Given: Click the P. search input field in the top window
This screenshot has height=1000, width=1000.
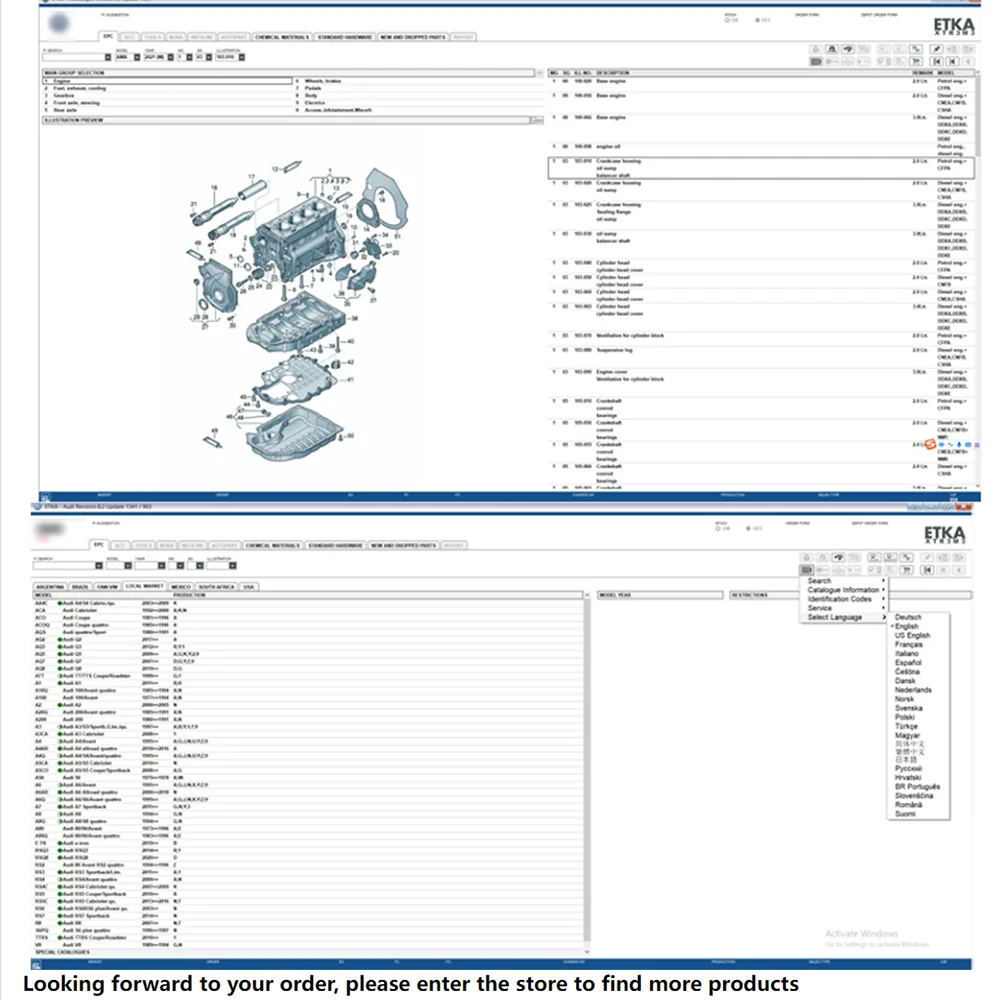Looking at the screenshot, I should coord(73,57).
